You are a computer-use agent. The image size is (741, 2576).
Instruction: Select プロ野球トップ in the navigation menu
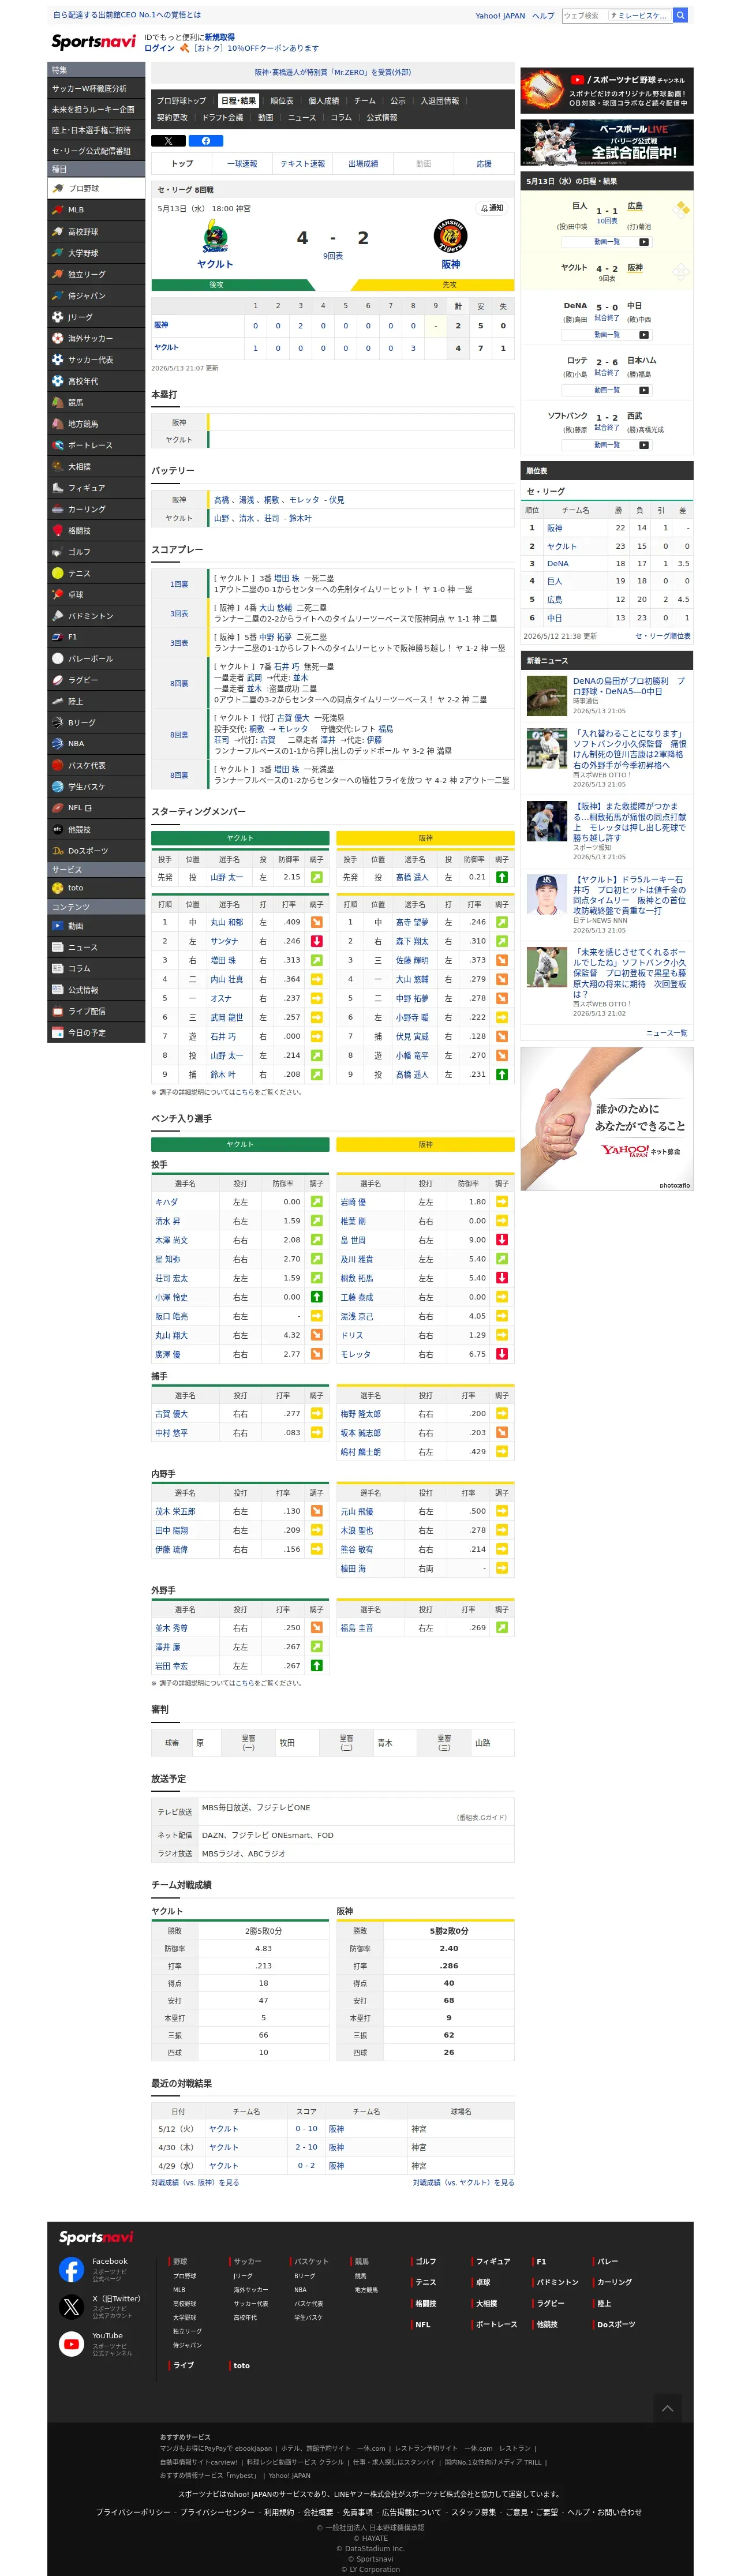coord(182,101)
